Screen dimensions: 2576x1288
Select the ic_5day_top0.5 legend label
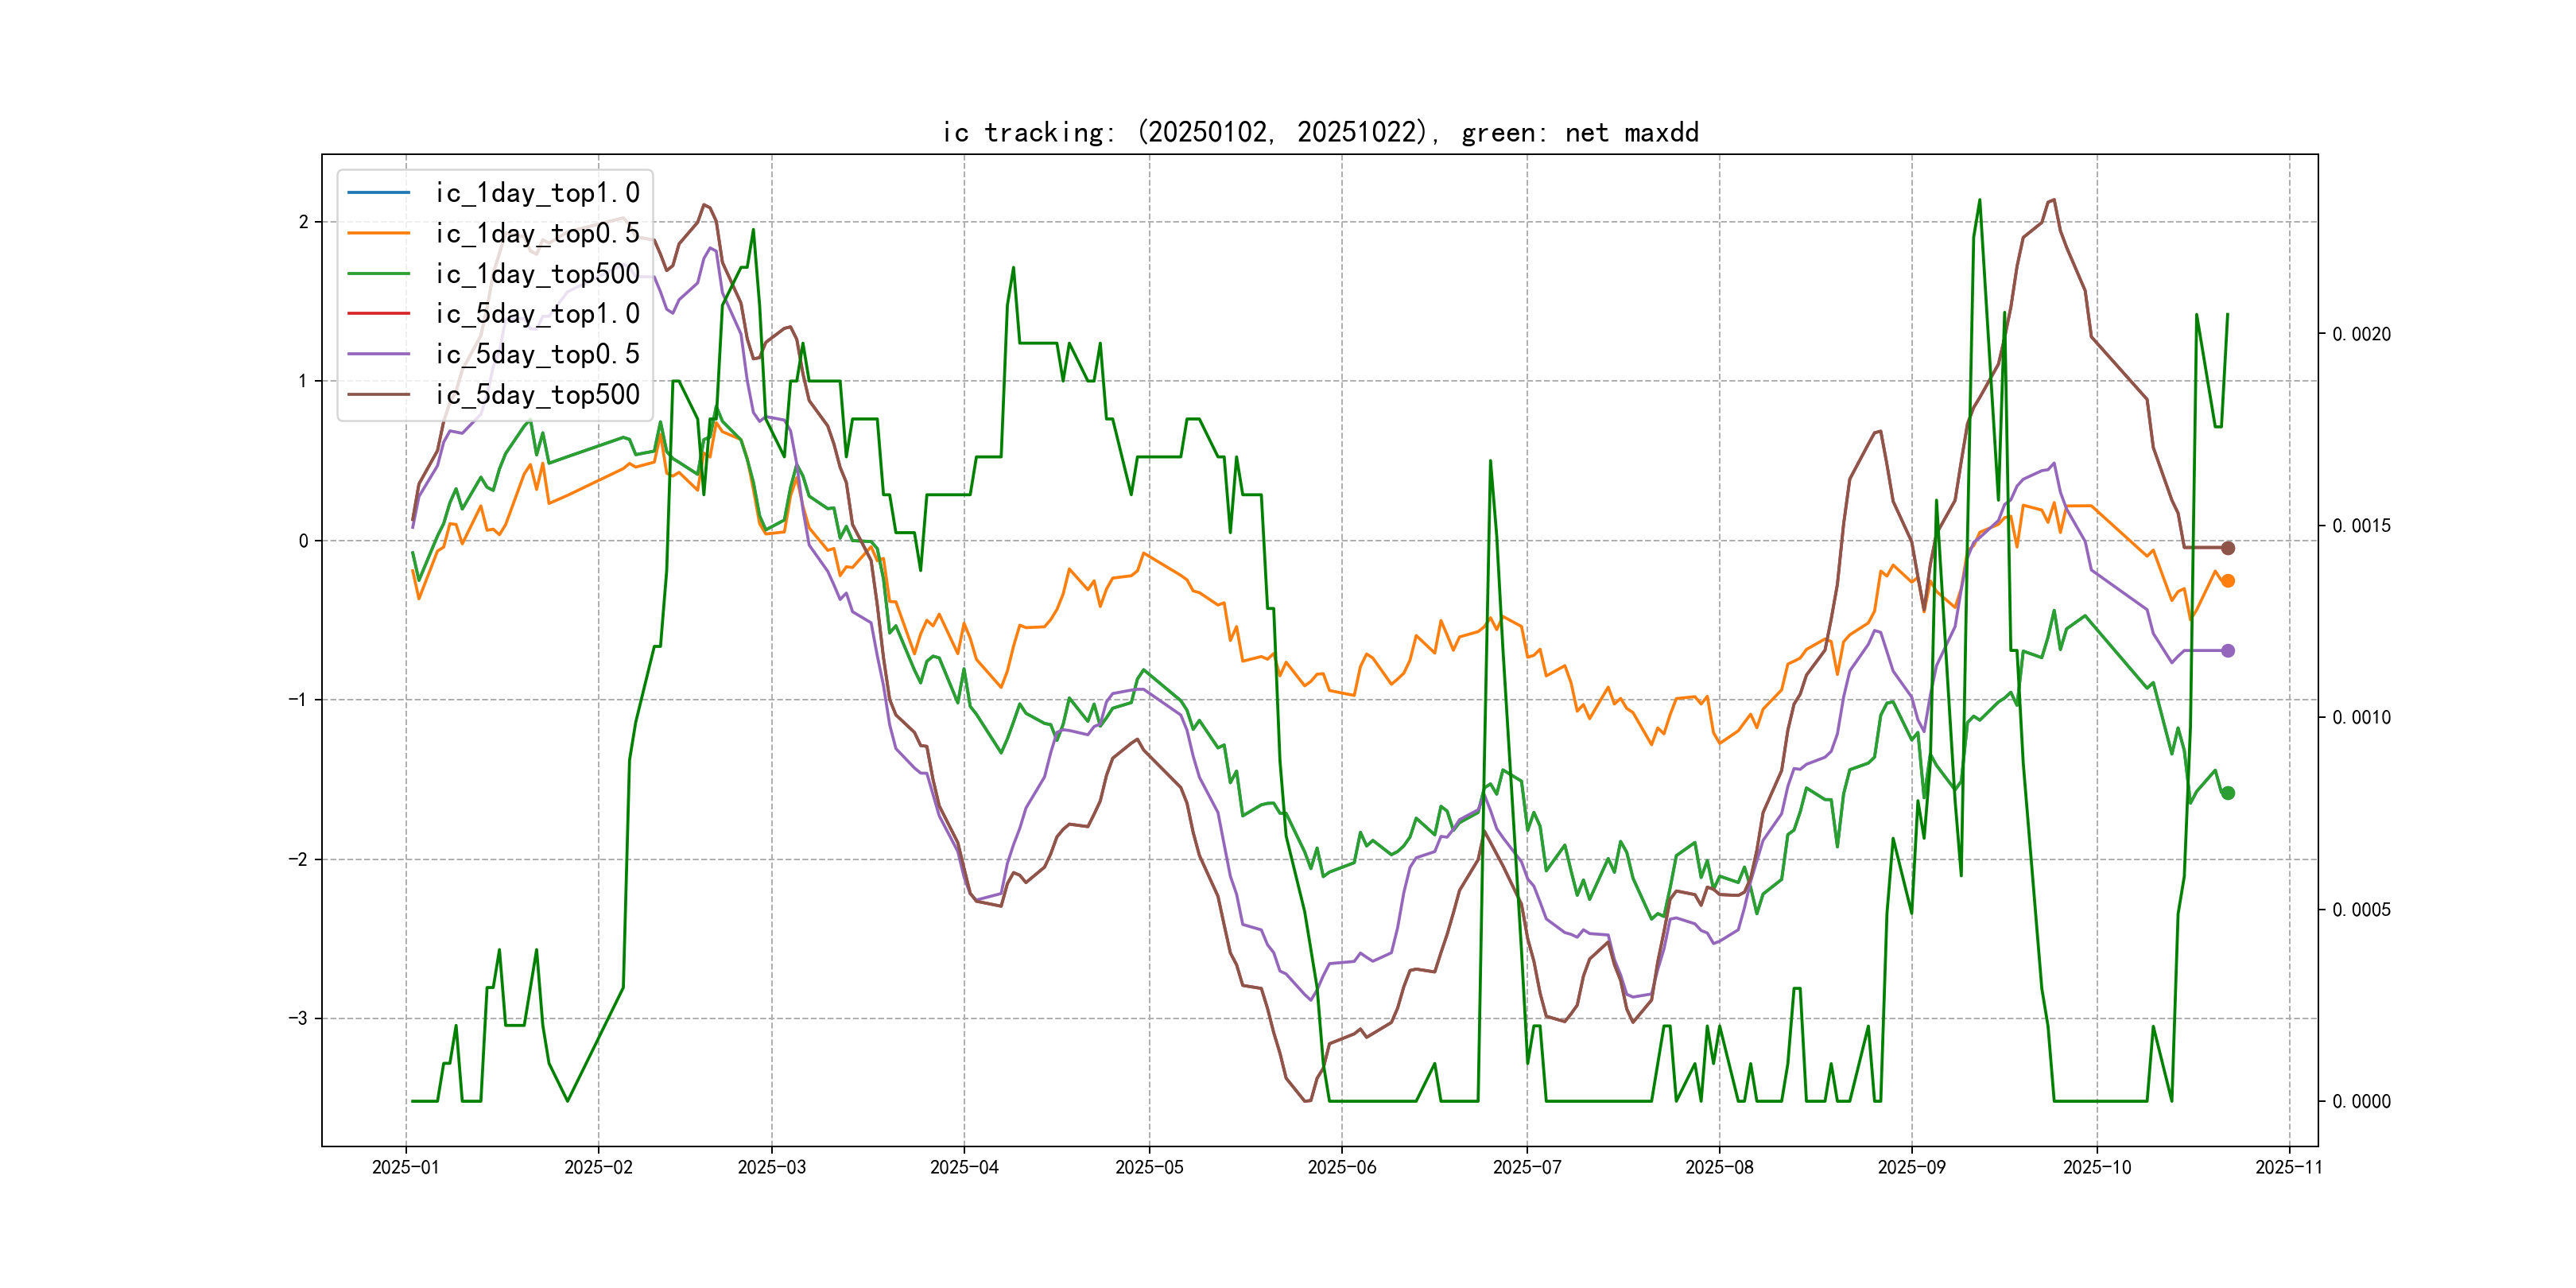tap(537, 354)
